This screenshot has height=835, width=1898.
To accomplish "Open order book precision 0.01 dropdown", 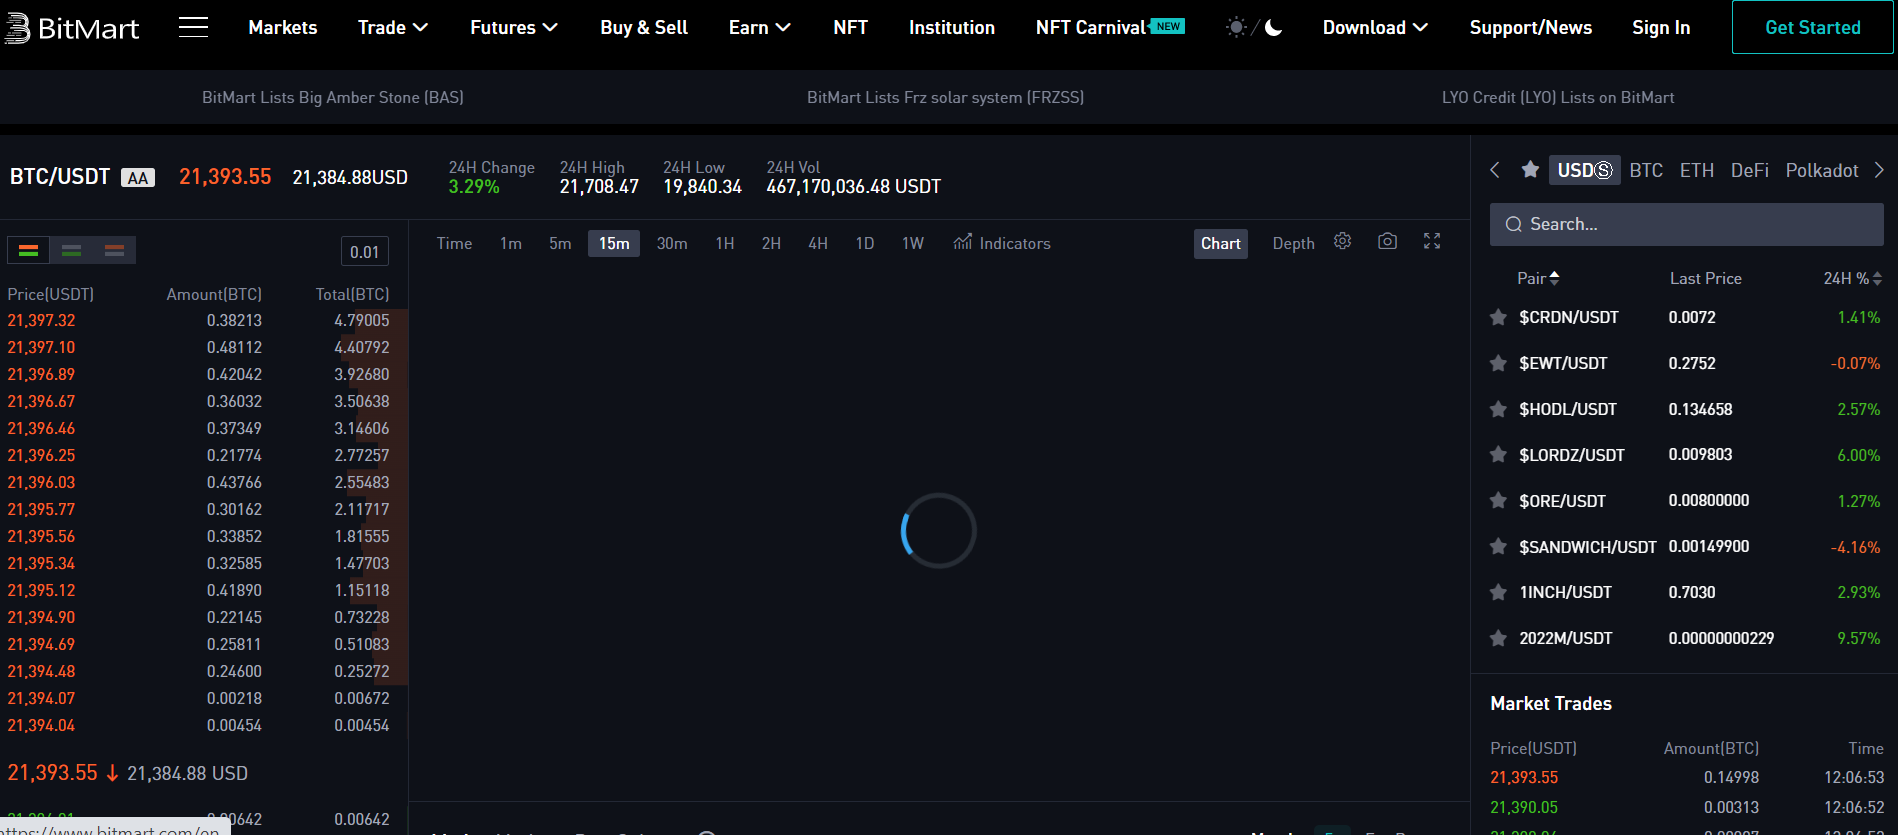I will click(364, 252).
